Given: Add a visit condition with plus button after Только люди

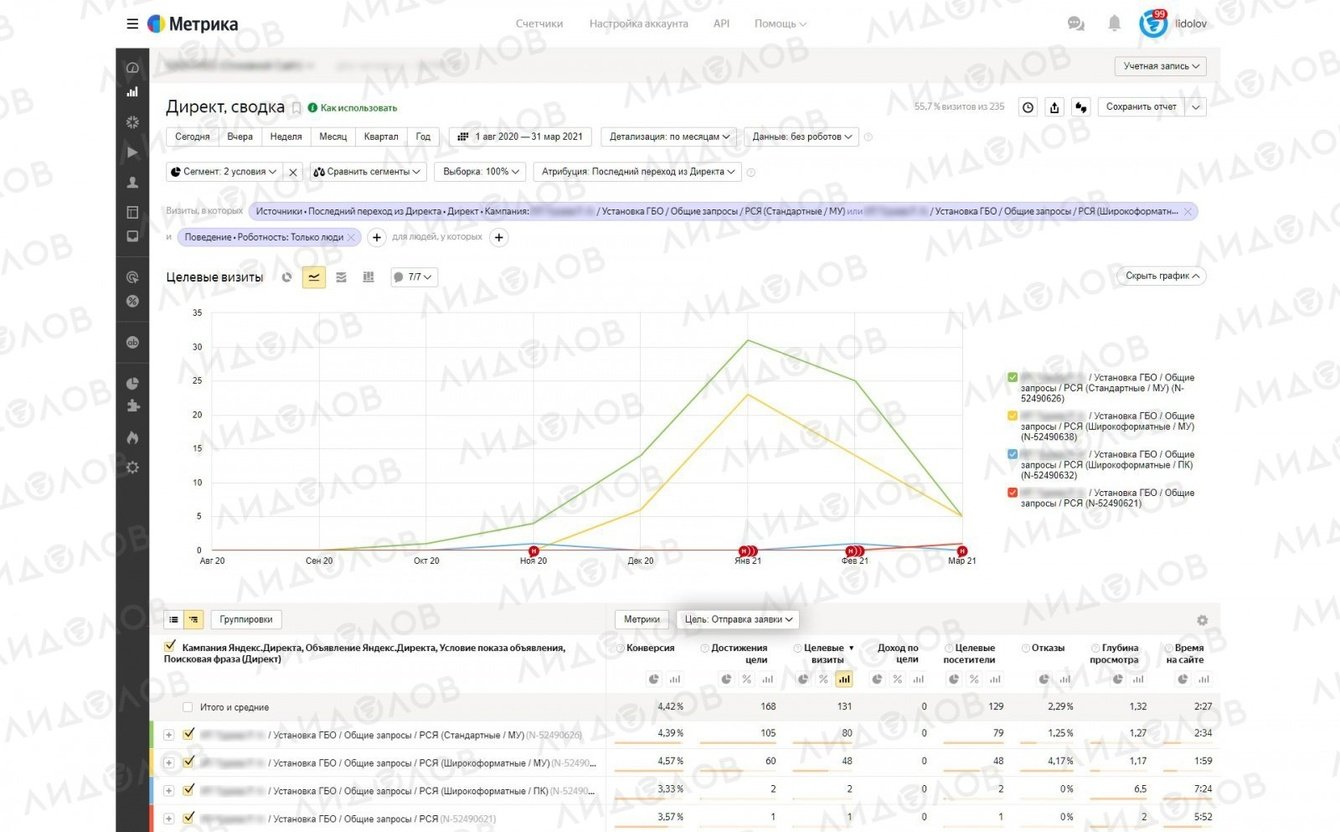Looking at the screenshot, I should point(377,237).
